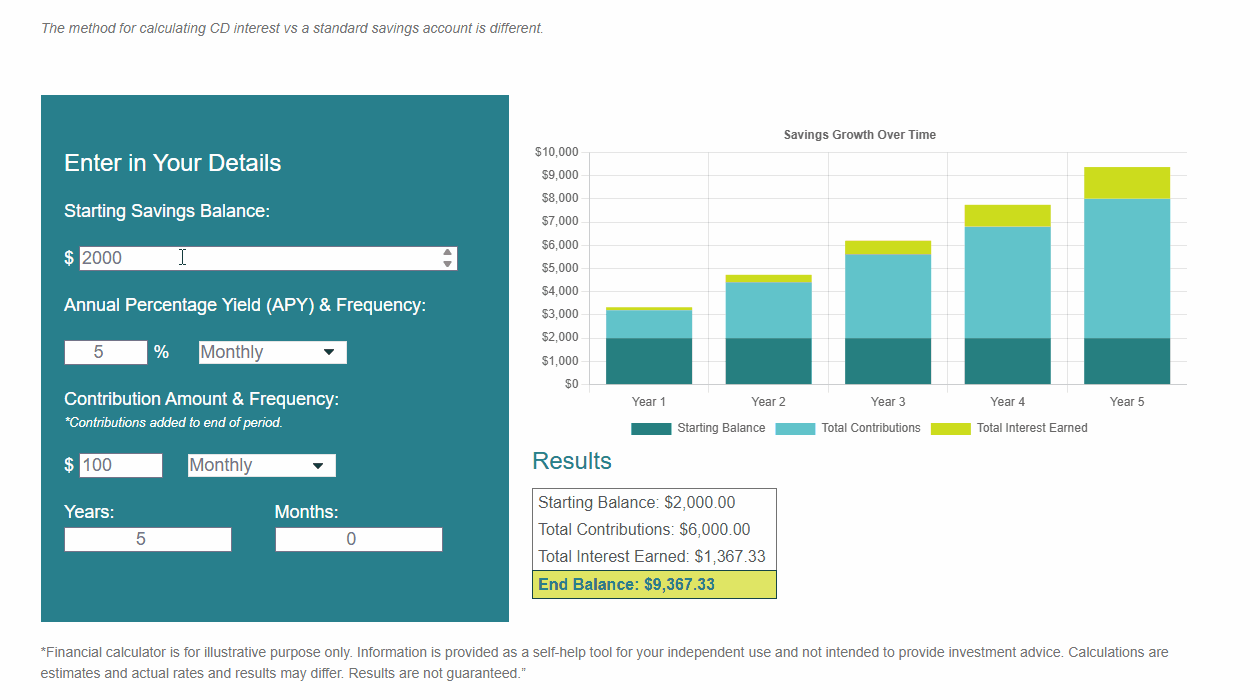Toggle Total Contributions legend swatch
1260x700 pixels.
[x=795, y=428]
